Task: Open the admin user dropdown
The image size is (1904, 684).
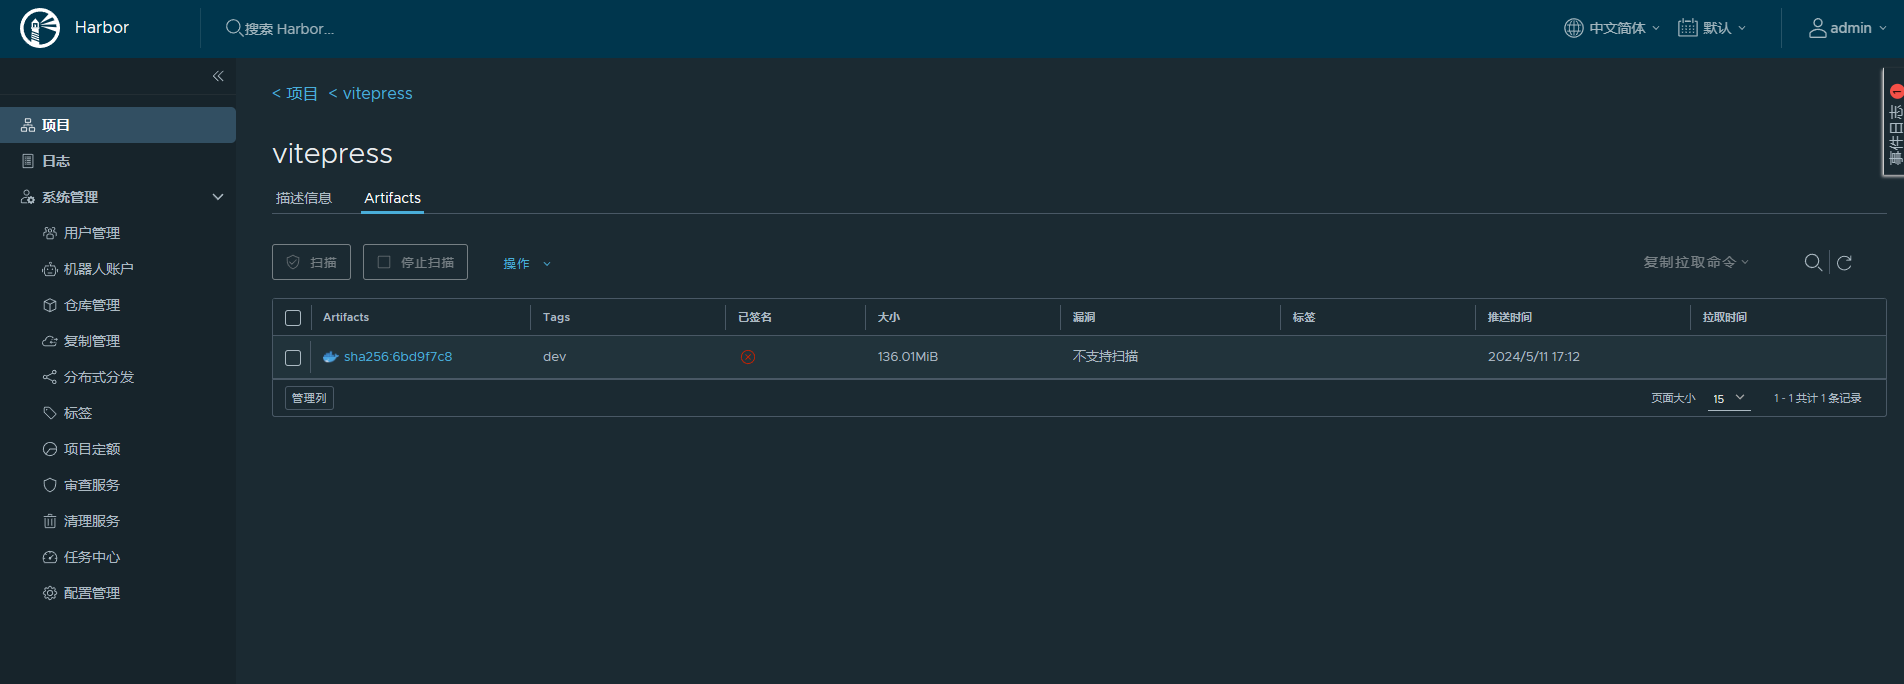Action: (x=1848, y=28)
